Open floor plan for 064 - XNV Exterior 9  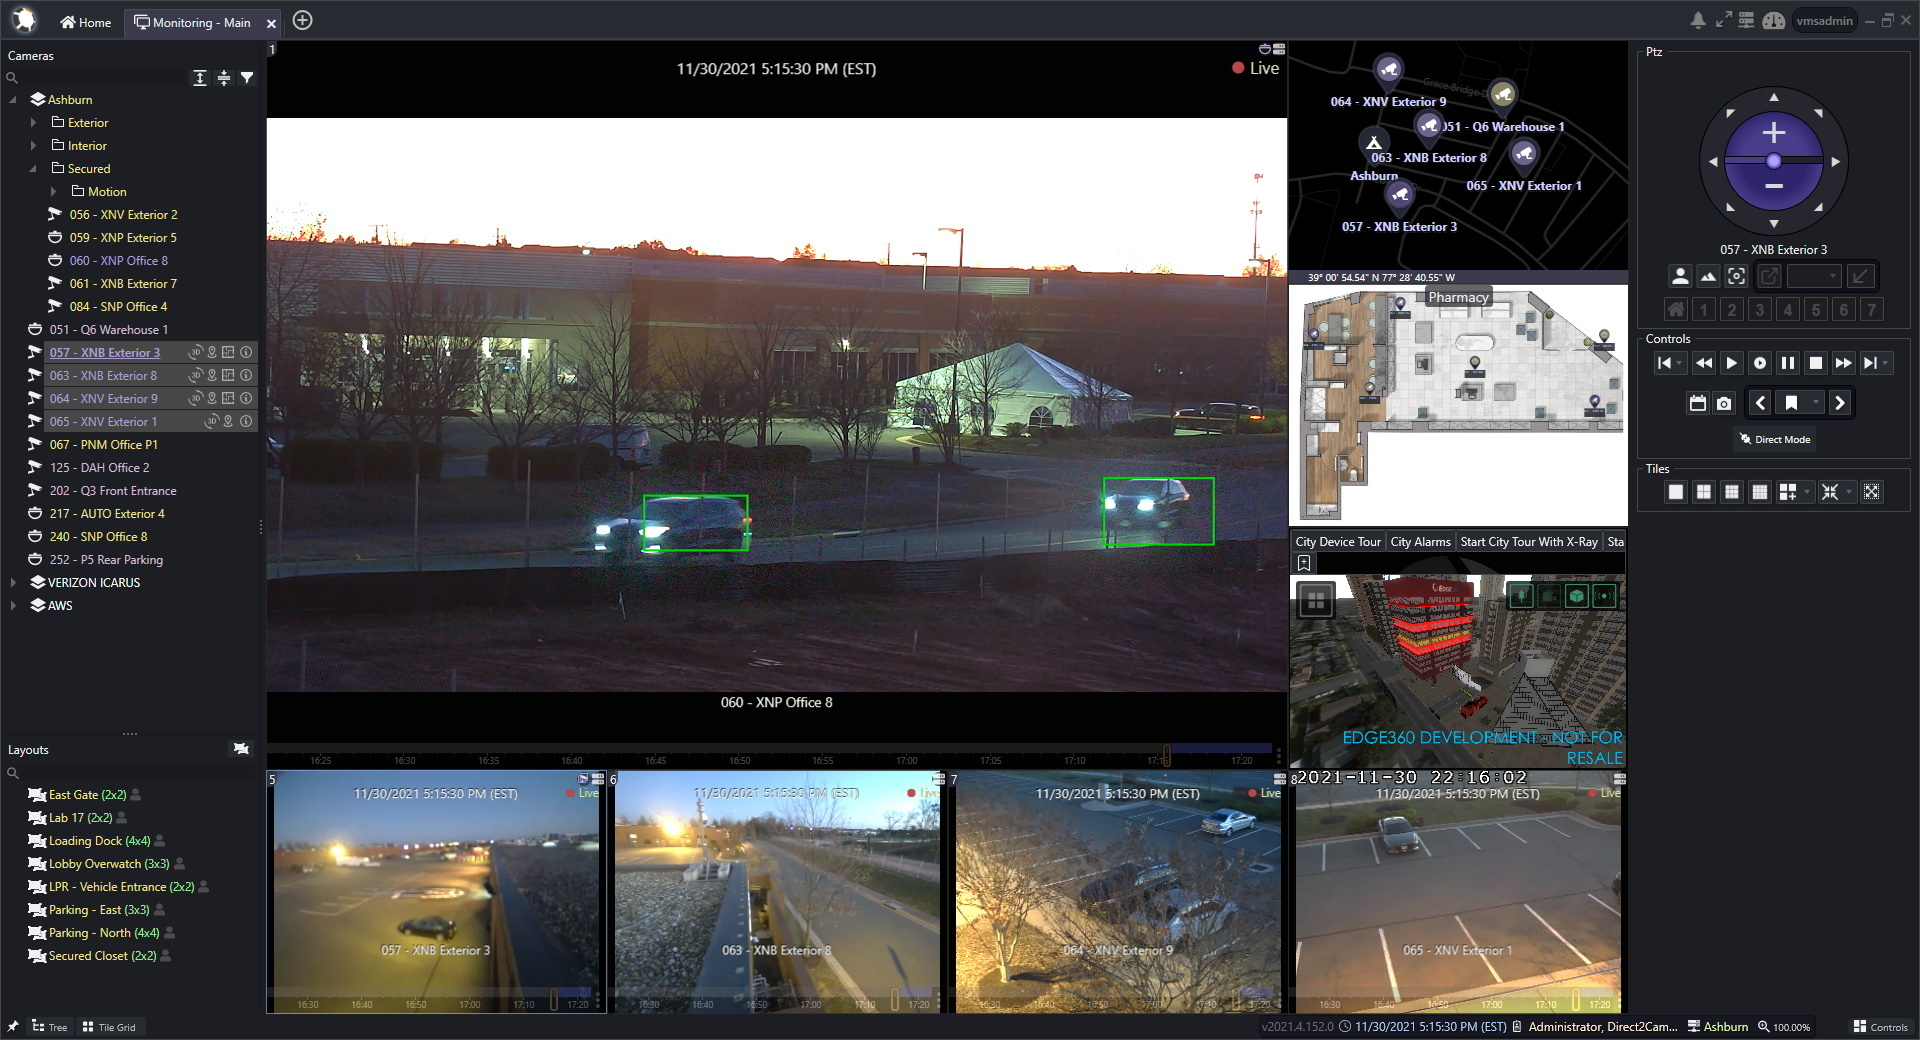pos(228,398)
